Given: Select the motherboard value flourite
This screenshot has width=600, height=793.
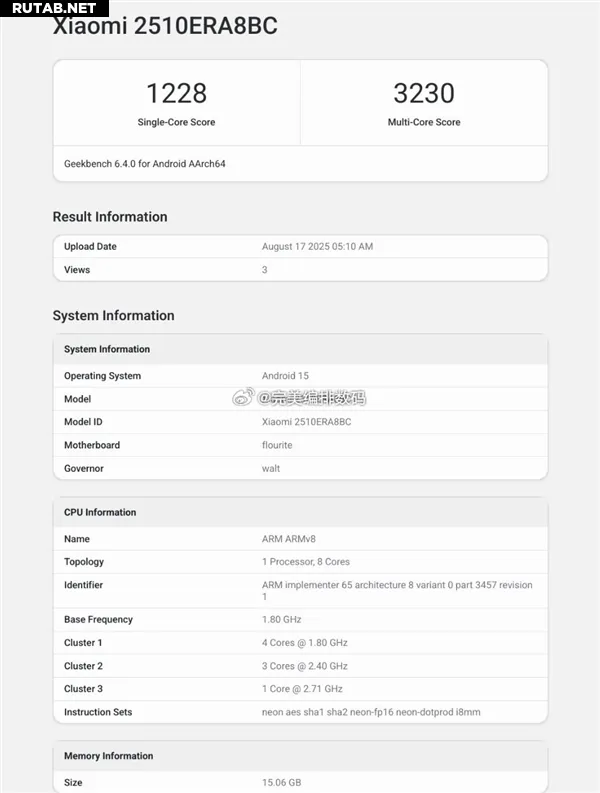Looking at the screenshot, I should (277, 445).
